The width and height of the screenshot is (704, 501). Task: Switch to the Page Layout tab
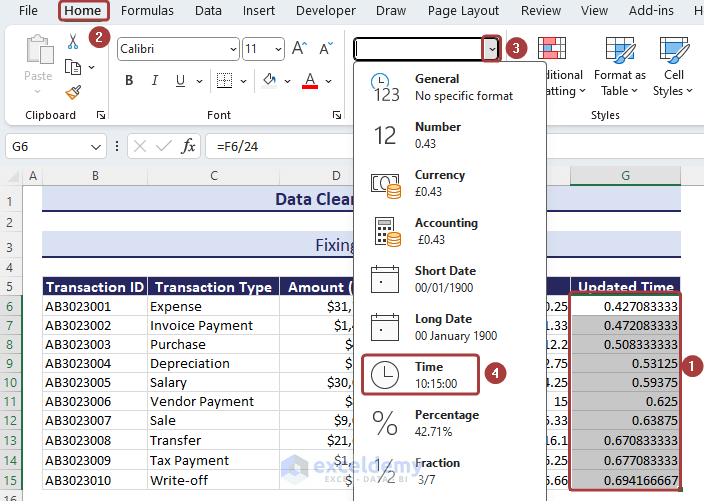(x=463, y=10)
